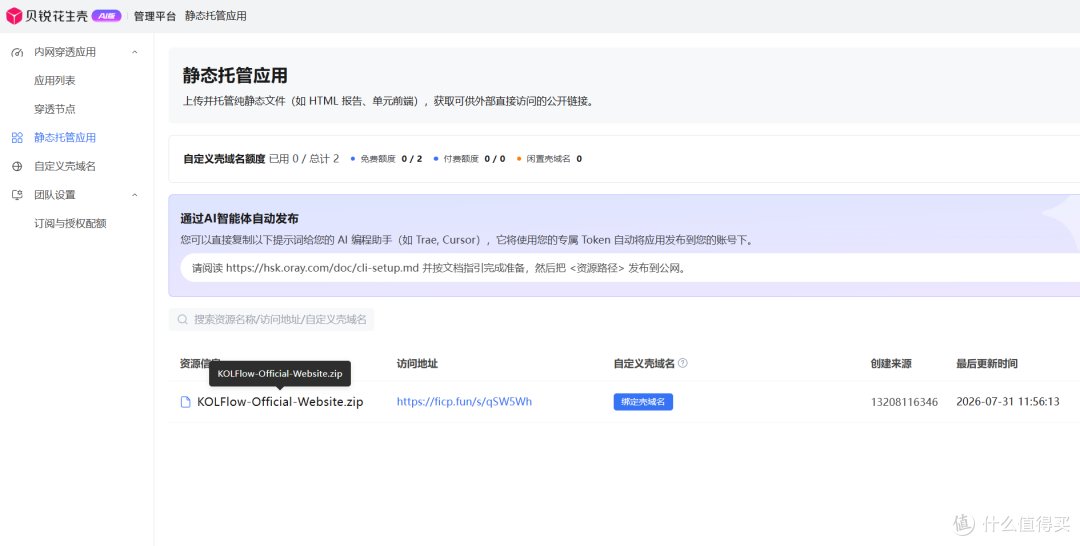The height and width of the screenshot is (546, 1080).
Task: Click the 通过AI智能体自动发布 heading
Action: point(240,219)
